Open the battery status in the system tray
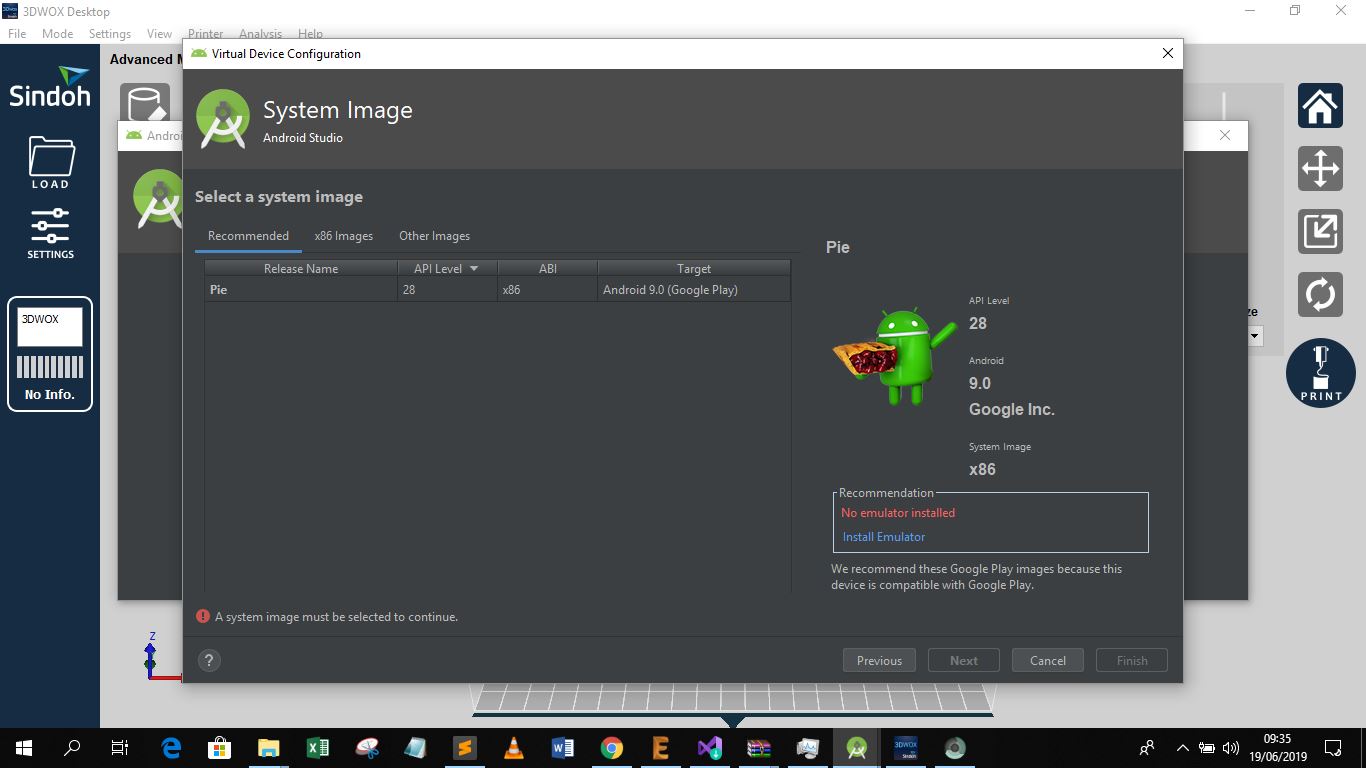This screenshot has height=768, width=1366. coord(1207,748)
